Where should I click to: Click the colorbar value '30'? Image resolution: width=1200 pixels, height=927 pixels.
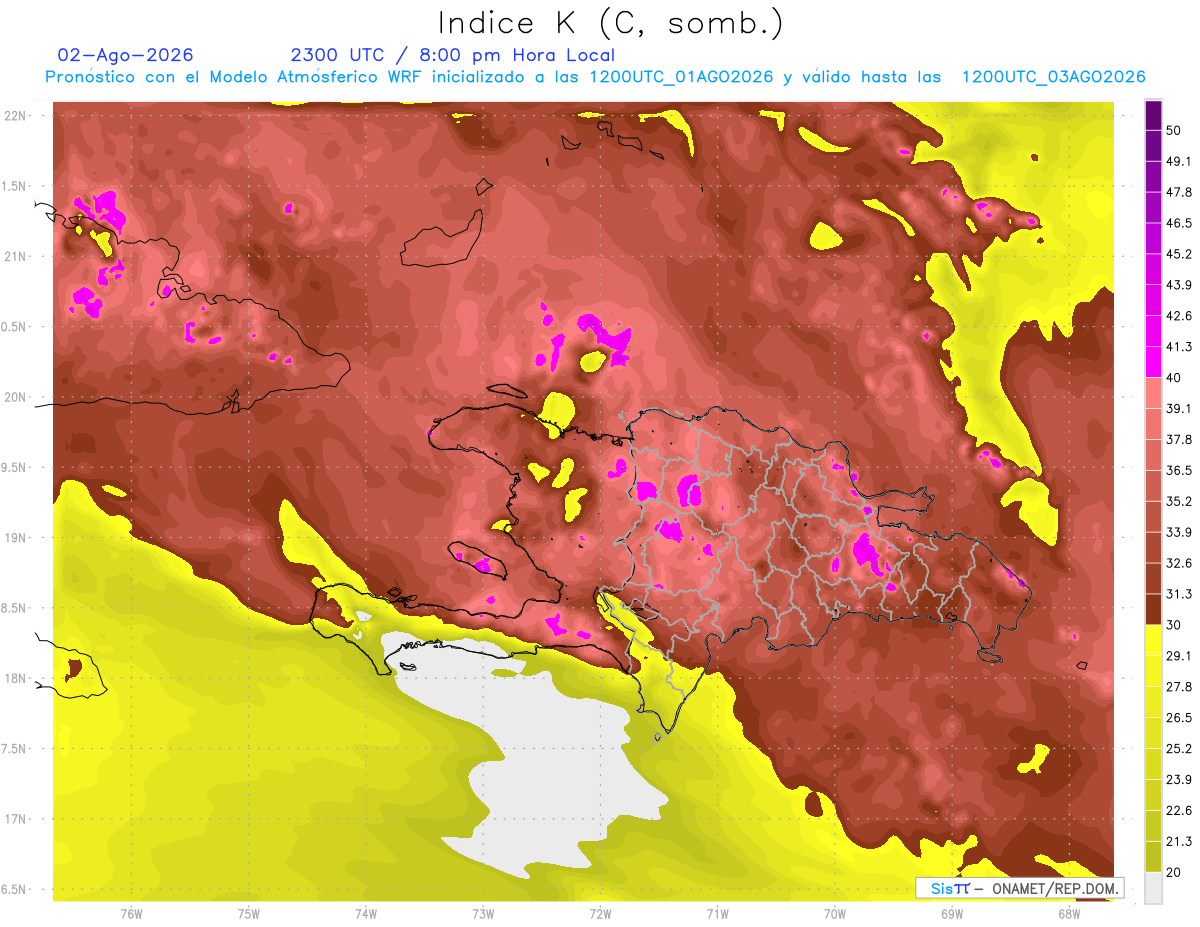pyautogui.click(x=1174, y=625)
